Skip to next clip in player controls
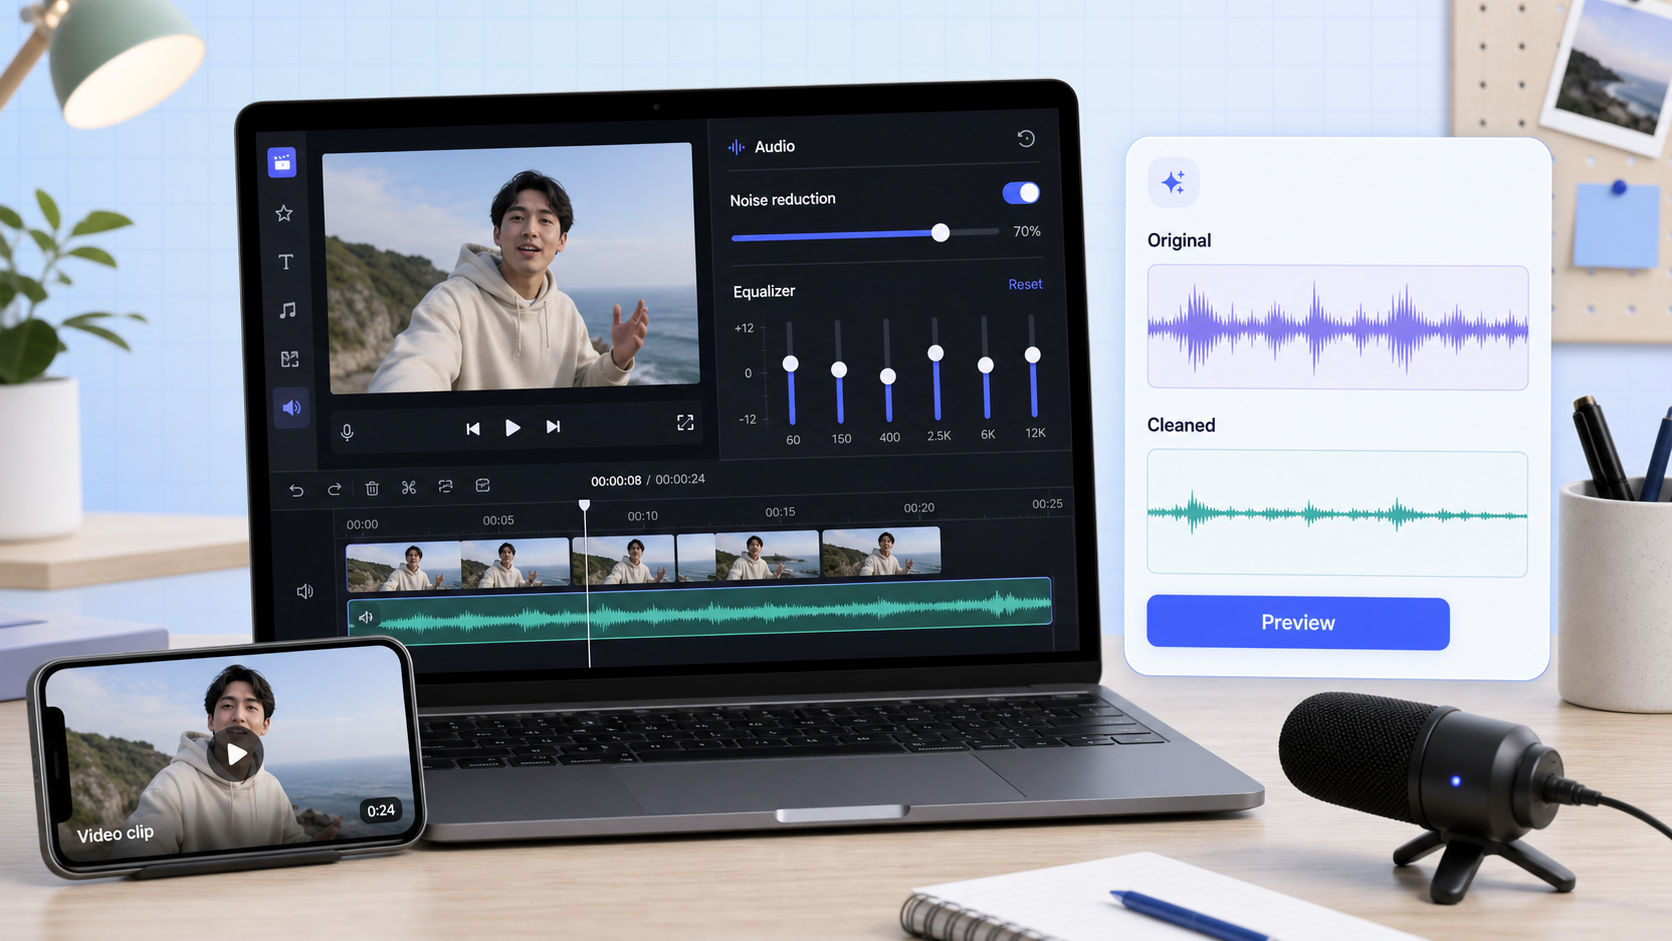1672x941 pixels. coord(553,427)
